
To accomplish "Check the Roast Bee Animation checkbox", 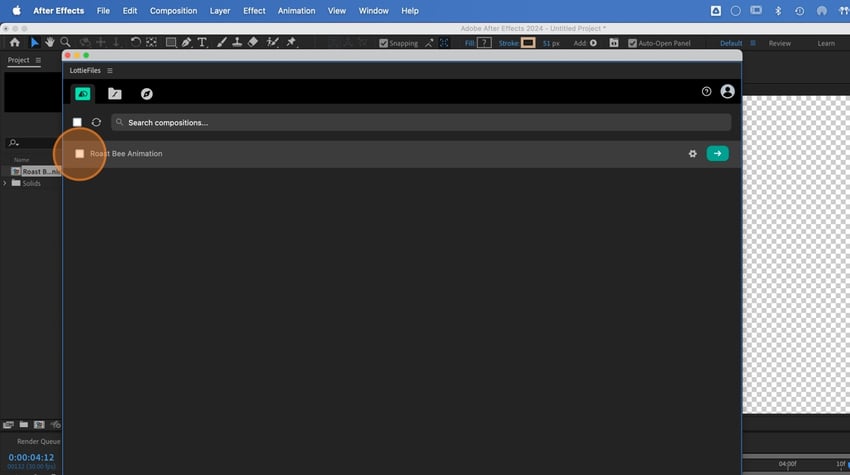I will [80, 154].
